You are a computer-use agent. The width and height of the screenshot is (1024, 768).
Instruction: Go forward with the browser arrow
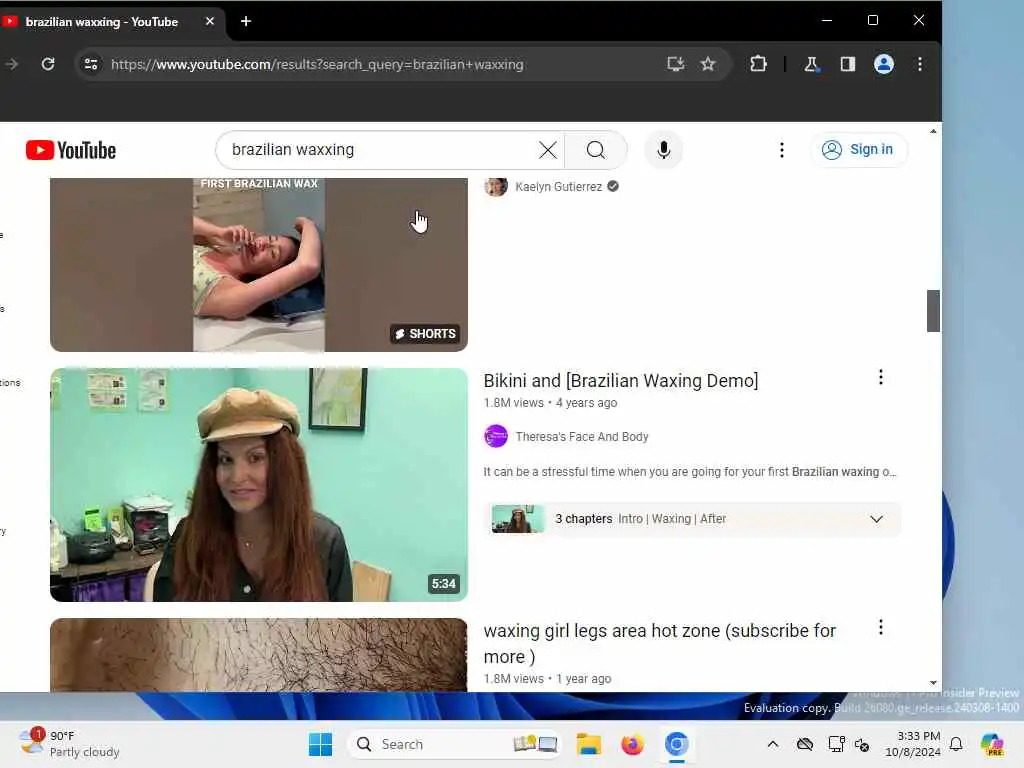tap(12, 64)
